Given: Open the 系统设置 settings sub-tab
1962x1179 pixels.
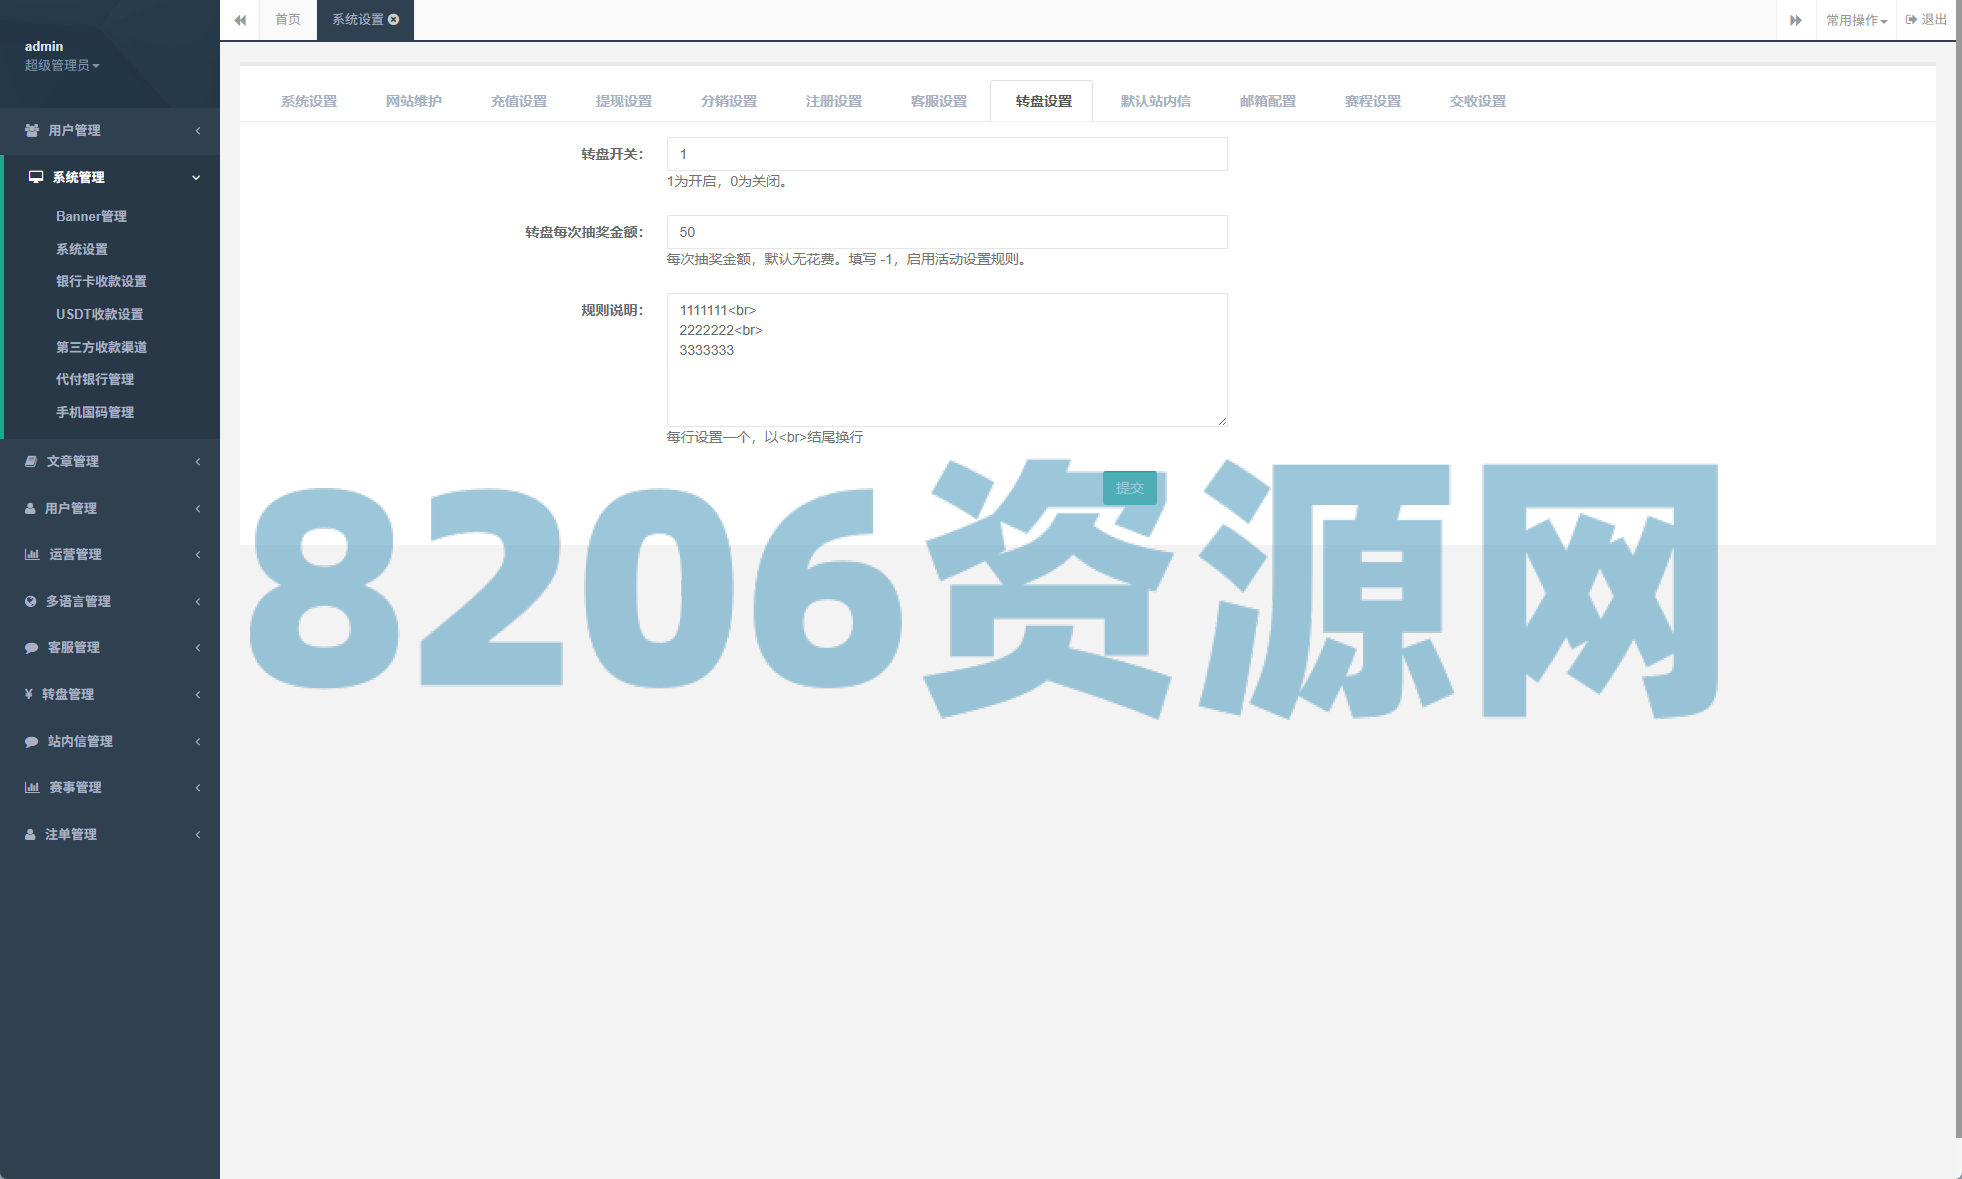Looking at the screenshot, I should [309, 101].
